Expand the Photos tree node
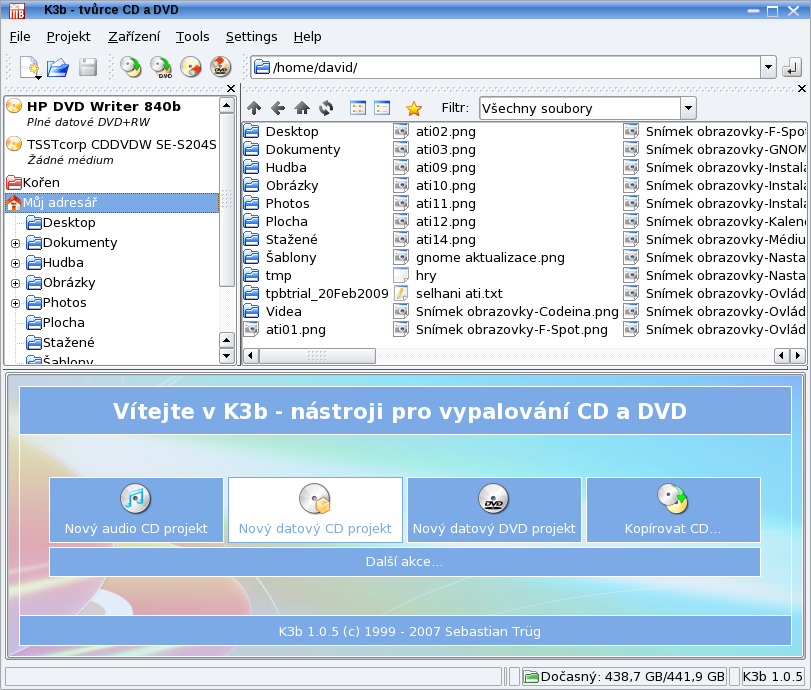The image size is (811, 690). 16,304
